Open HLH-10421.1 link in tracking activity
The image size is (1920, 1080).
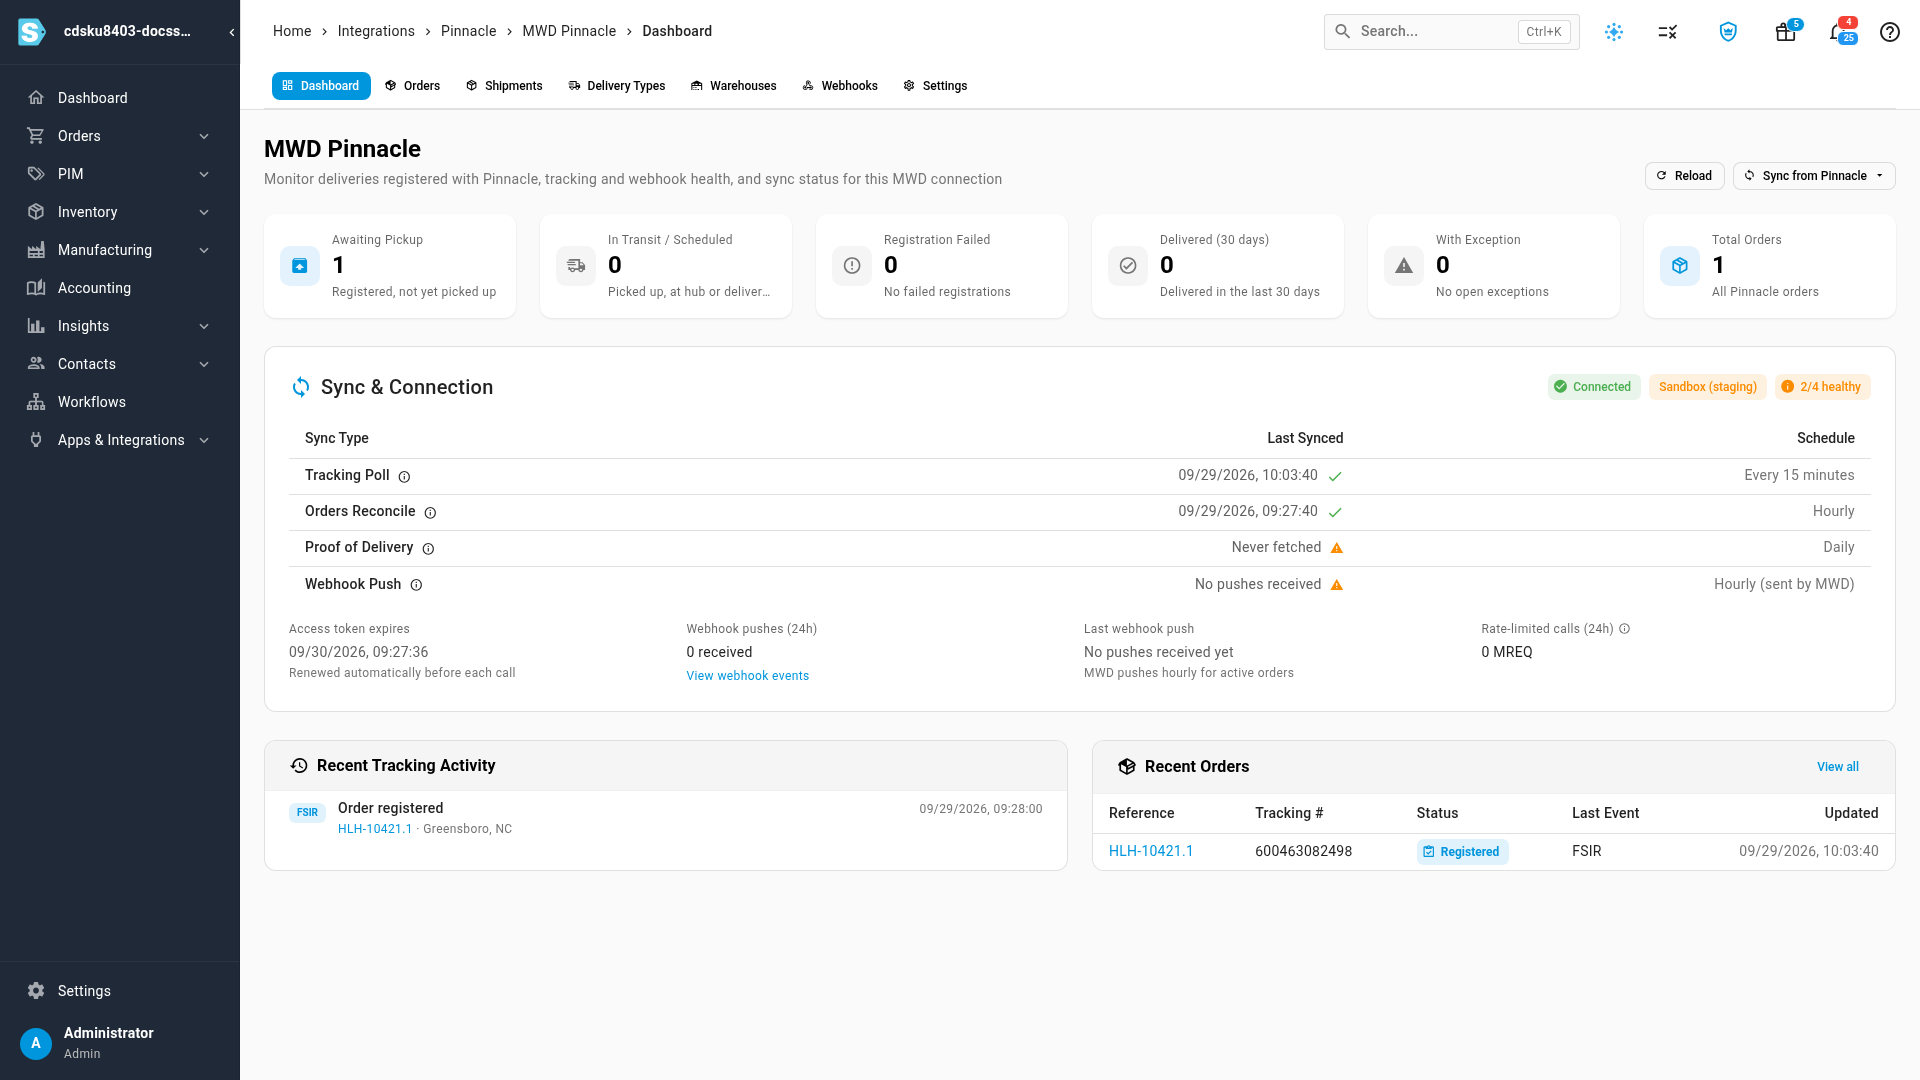tap(375, 829)
